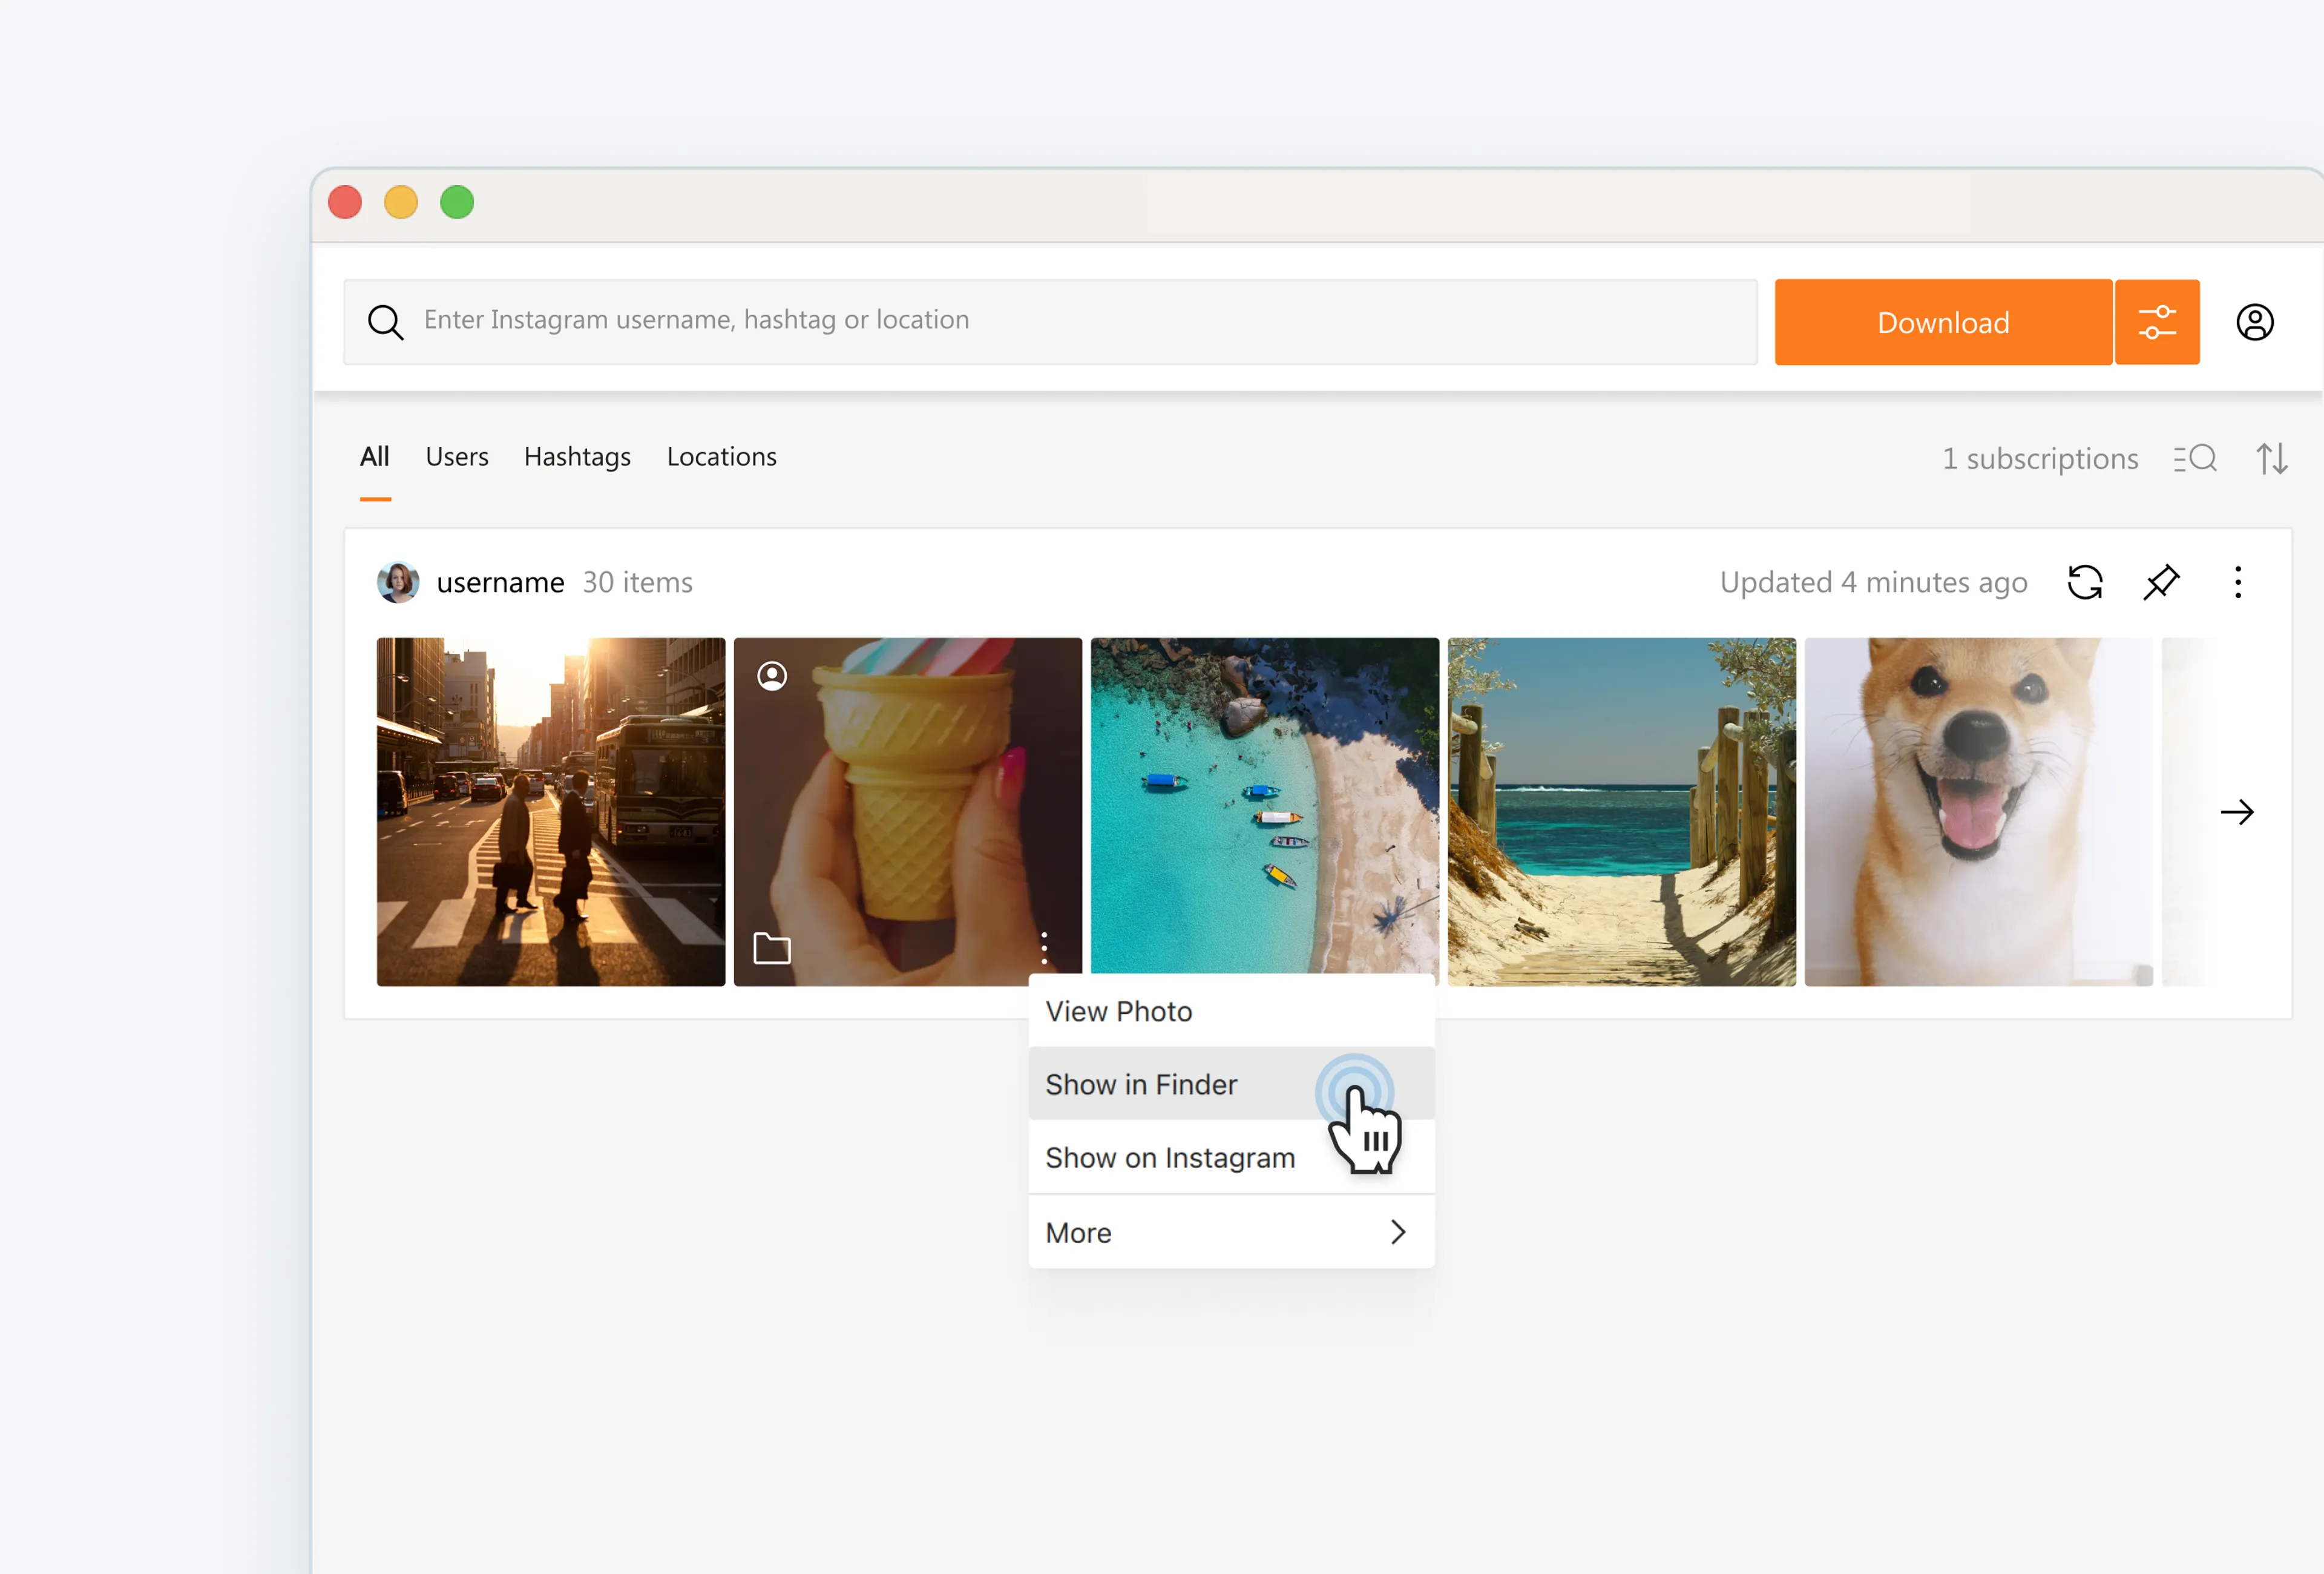Screen dimensions: 2324x1574
Task: Open the sort subscriptions arrows icon
Action: click(2271, 458)
